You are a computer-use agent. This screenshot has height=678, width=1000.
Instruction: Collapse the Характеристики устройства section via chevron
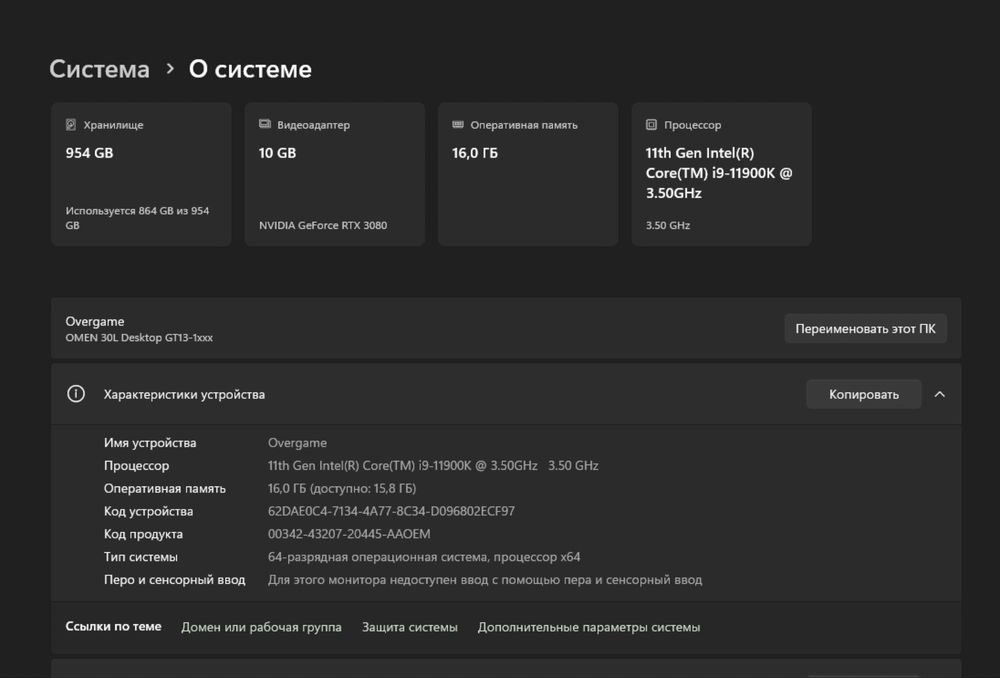(939, 394)
